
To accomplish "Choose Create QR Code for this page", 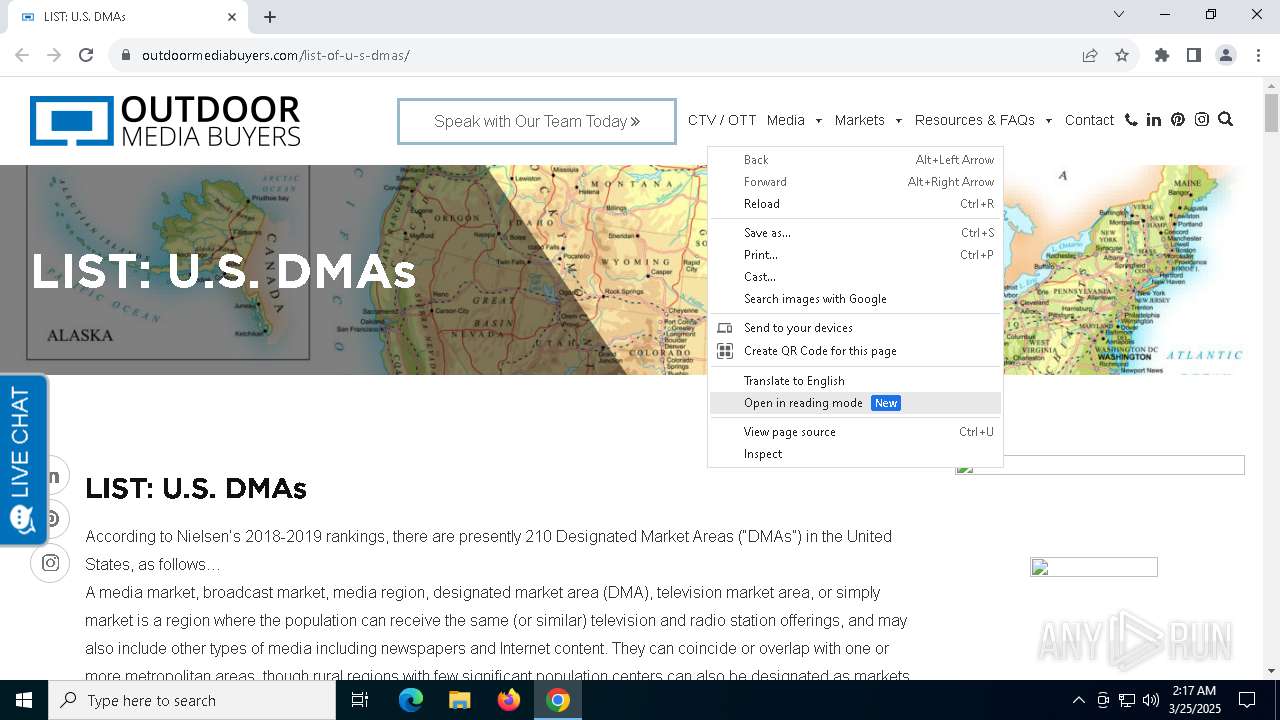I will (855, 351).
